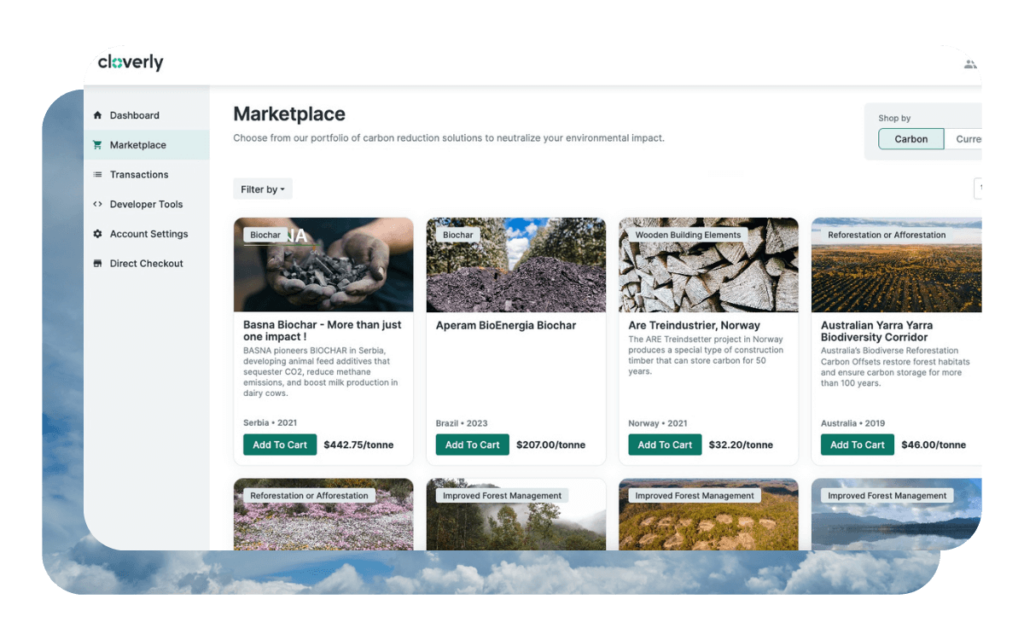Screen dimensions: 1024x640
Task: Click the Developer Tools code icon
Action: (x=97, y=204)
